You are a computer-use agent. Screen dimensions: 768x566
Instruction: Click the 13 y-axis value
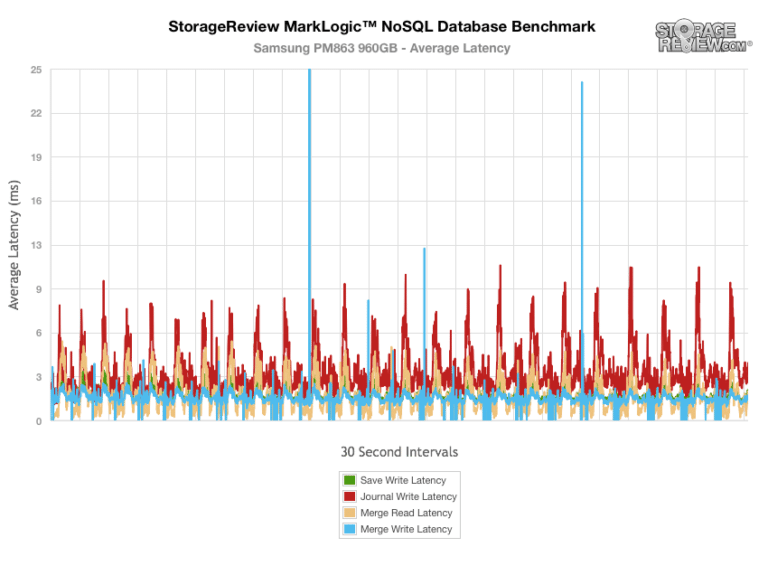(x=36, y=245)
